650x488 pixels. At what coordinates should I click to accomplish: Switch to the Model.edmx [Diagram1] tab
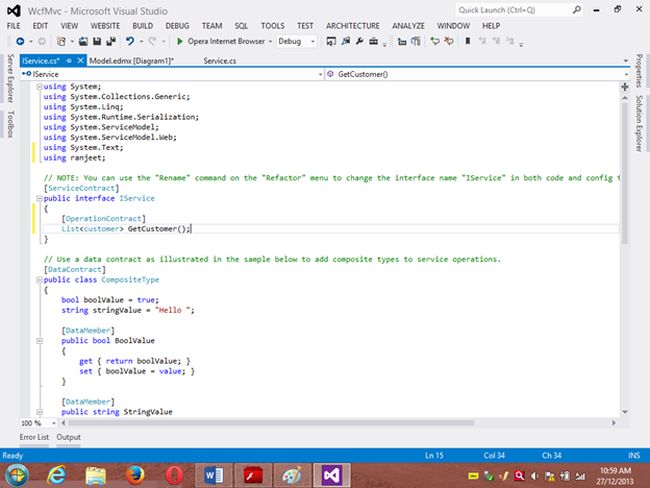pos(130,61)
